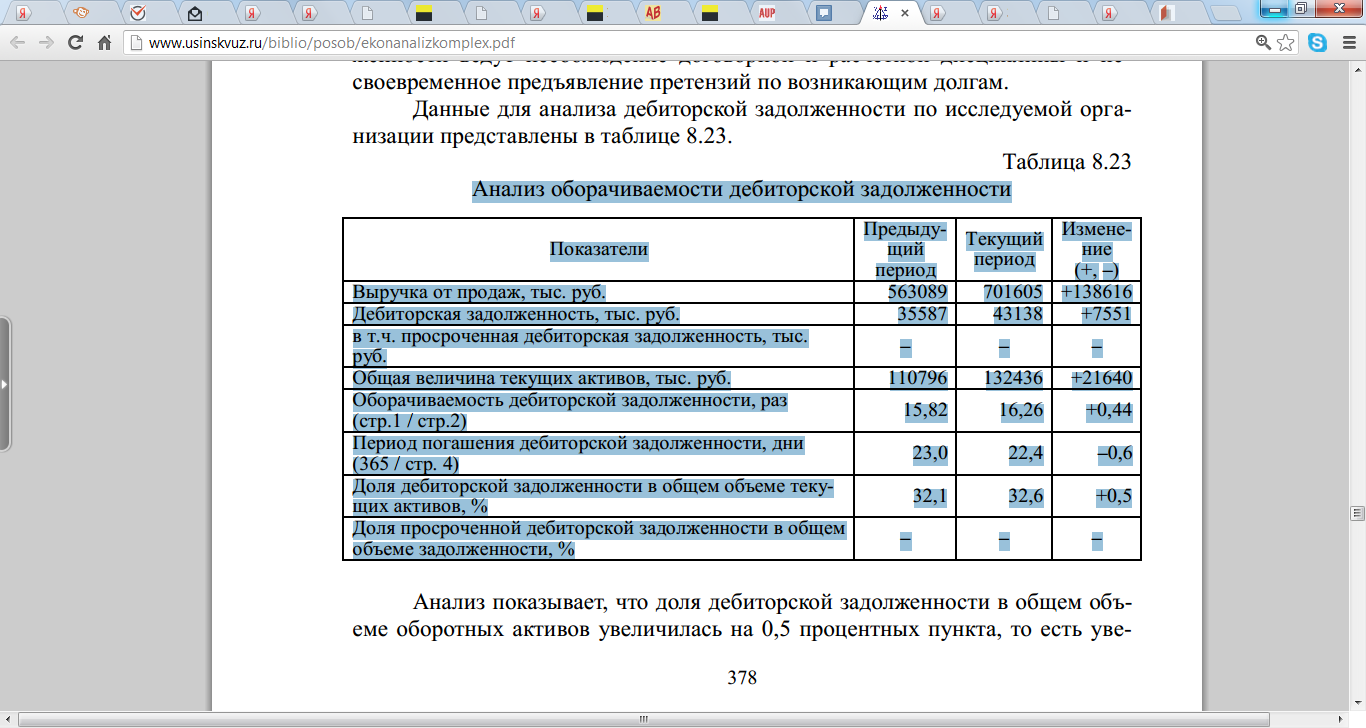
Task: Open the Chrome hamburger menu
Action: click(x=1347, y=43)
